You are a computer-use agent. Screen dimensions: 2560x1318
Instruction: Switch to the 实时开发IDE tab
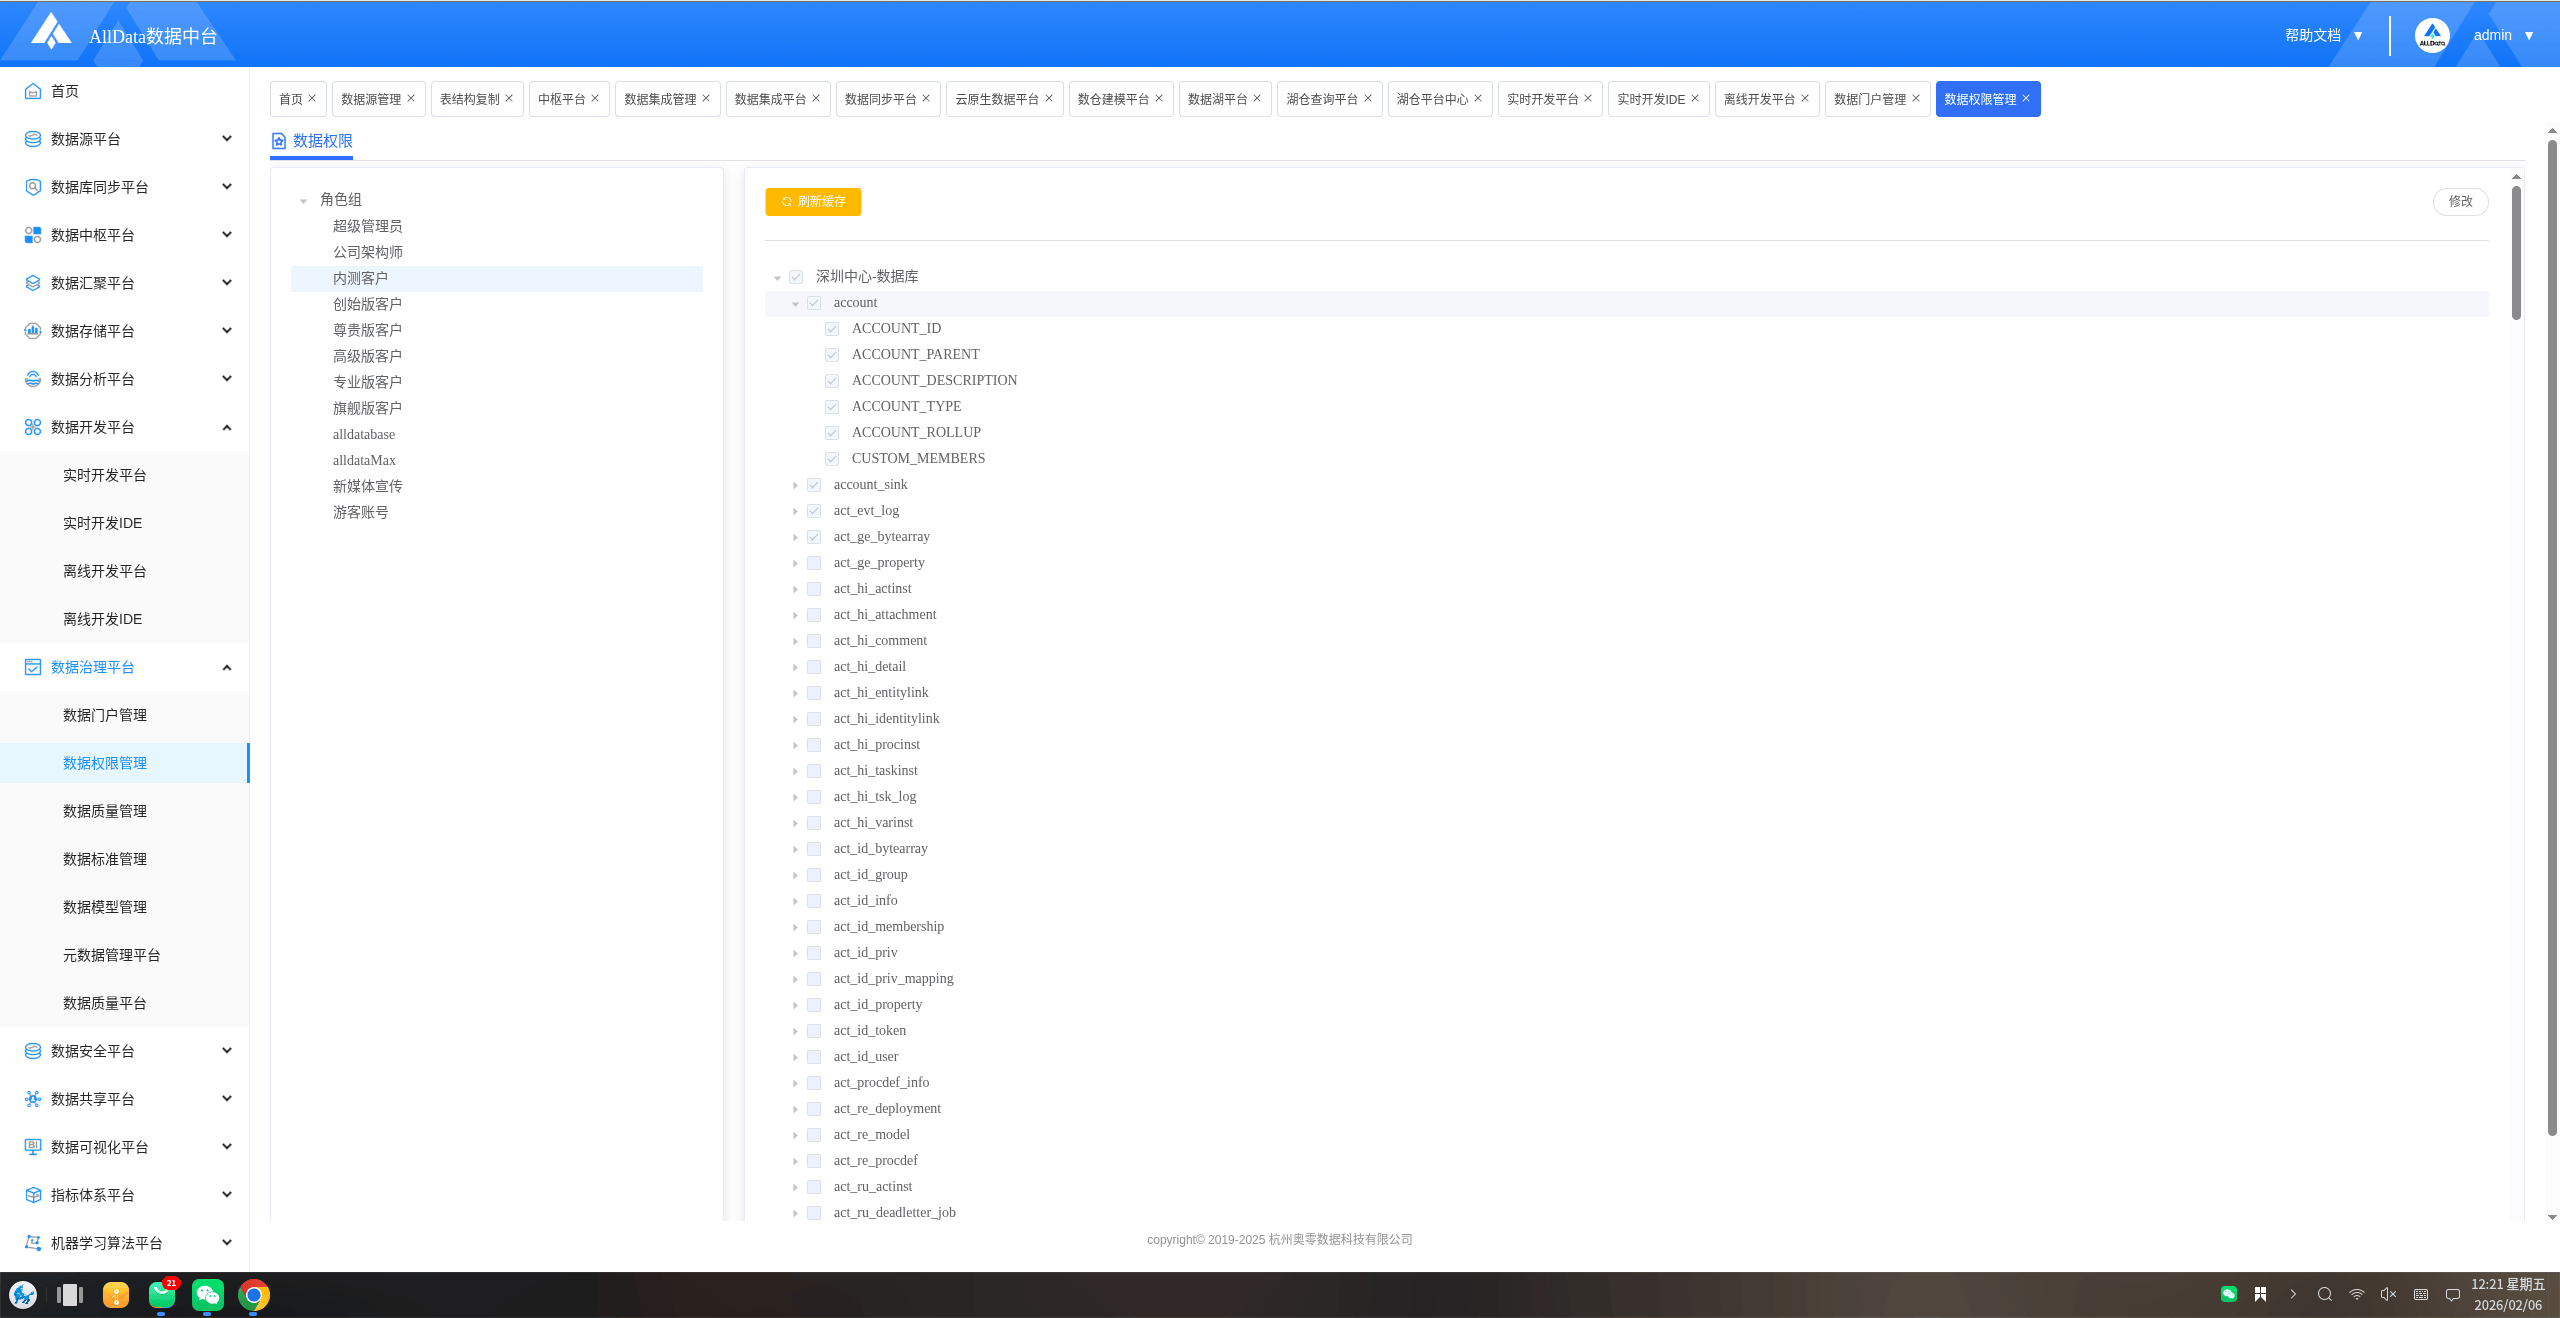tap(1650, 99)
